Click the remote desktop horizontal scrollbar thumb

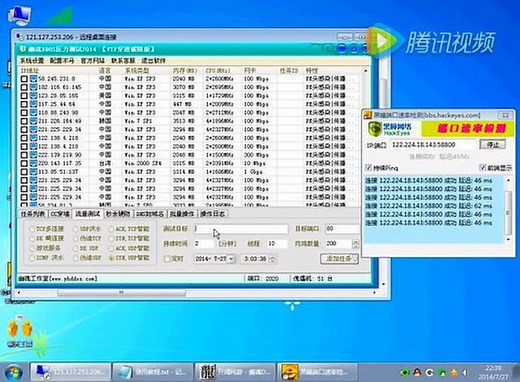pos(122,293)
